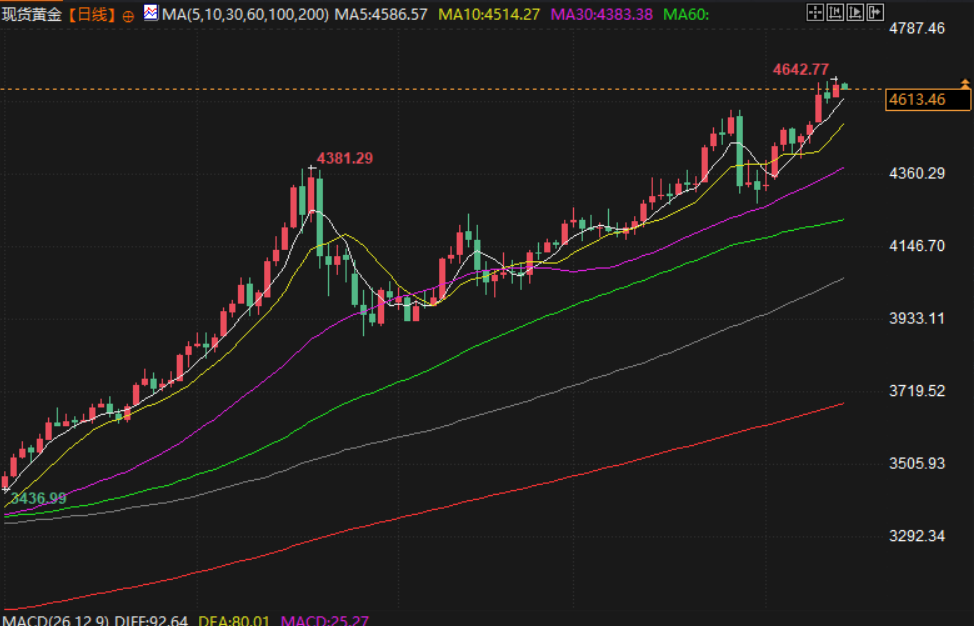Open MA(5,10,30,60,100,200) indicator settings

coord(245,14)
